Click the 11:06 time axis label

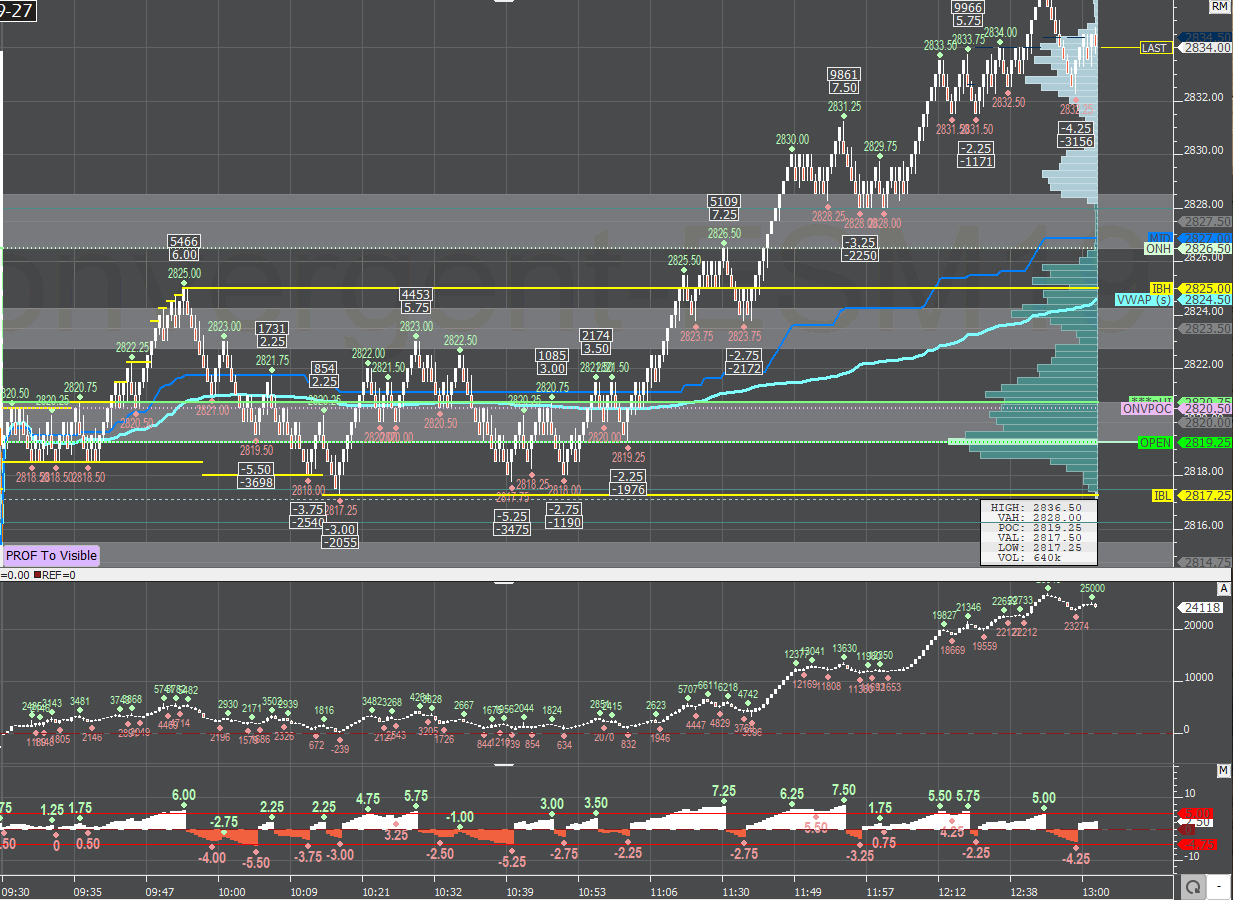click(x=663, y=891)
